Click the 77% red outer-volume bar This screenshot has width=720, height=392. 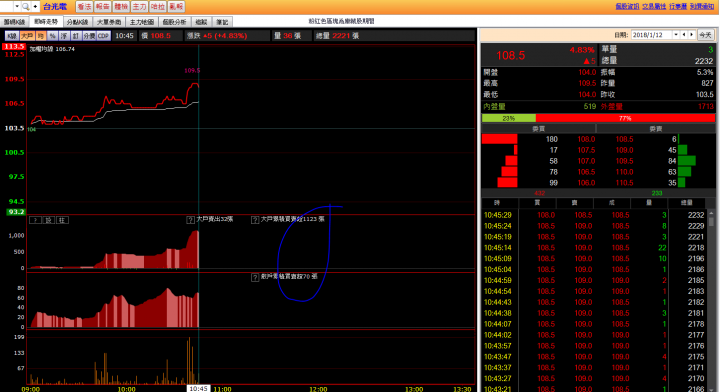pyautogui.click(x=625, y=118)
